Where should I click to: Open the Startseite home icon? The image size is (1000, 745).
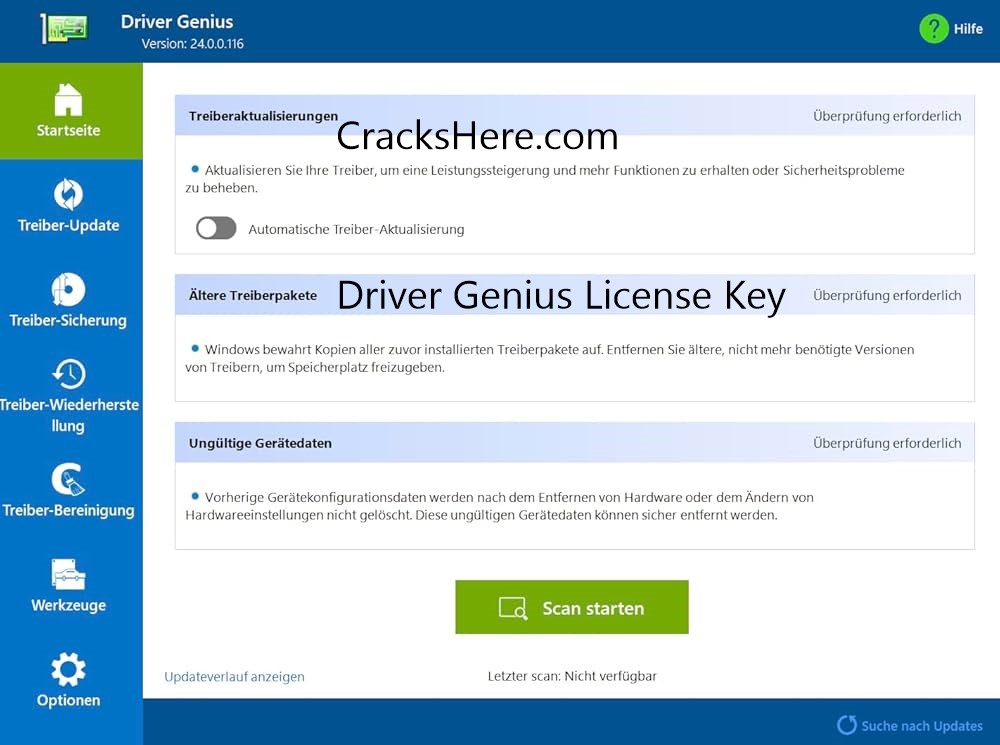pos(68,100)
